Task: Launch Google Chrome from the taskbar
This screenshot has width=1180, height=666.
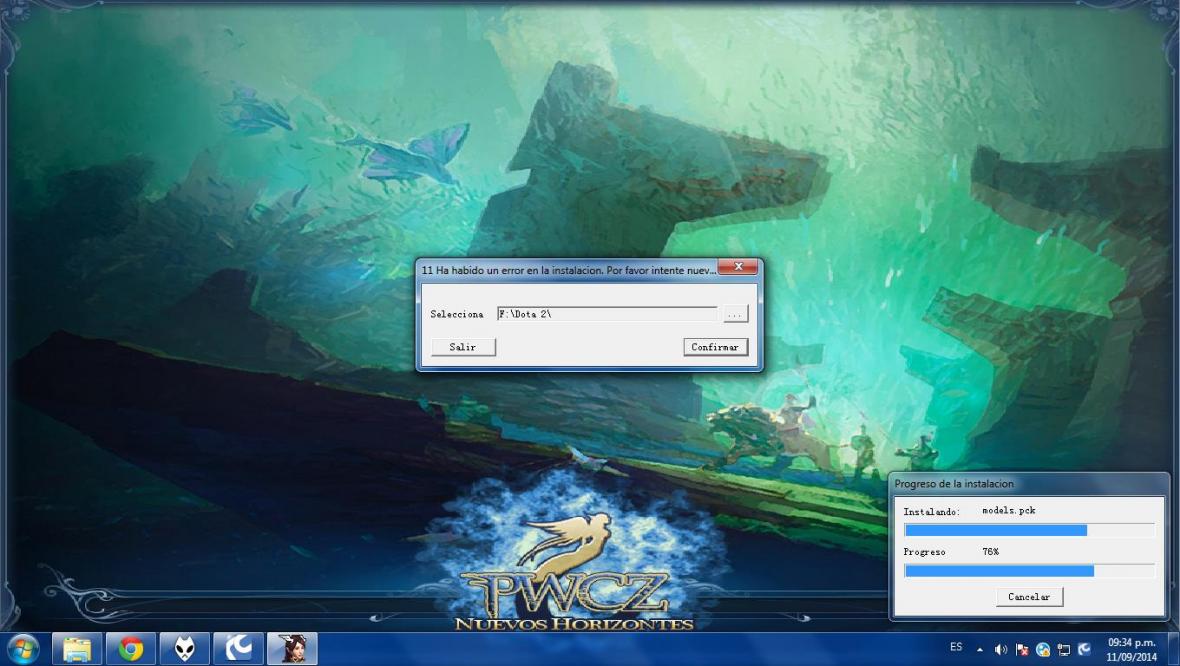Action: click(131, 649)
